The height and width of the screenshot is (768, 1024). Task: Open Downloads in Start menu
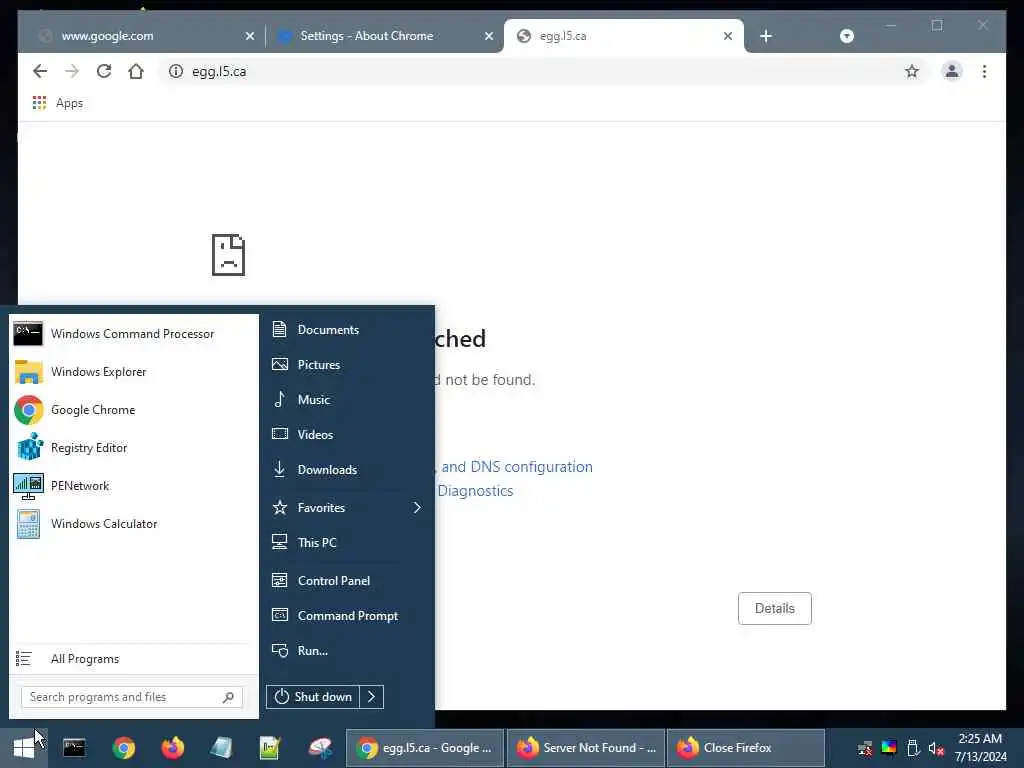click(x=346, y=470)
